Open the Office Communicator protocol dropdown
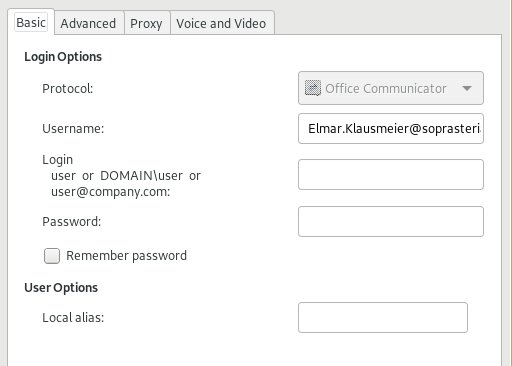The height and width of the screenshot is (366, 512). tap(391, 88)
